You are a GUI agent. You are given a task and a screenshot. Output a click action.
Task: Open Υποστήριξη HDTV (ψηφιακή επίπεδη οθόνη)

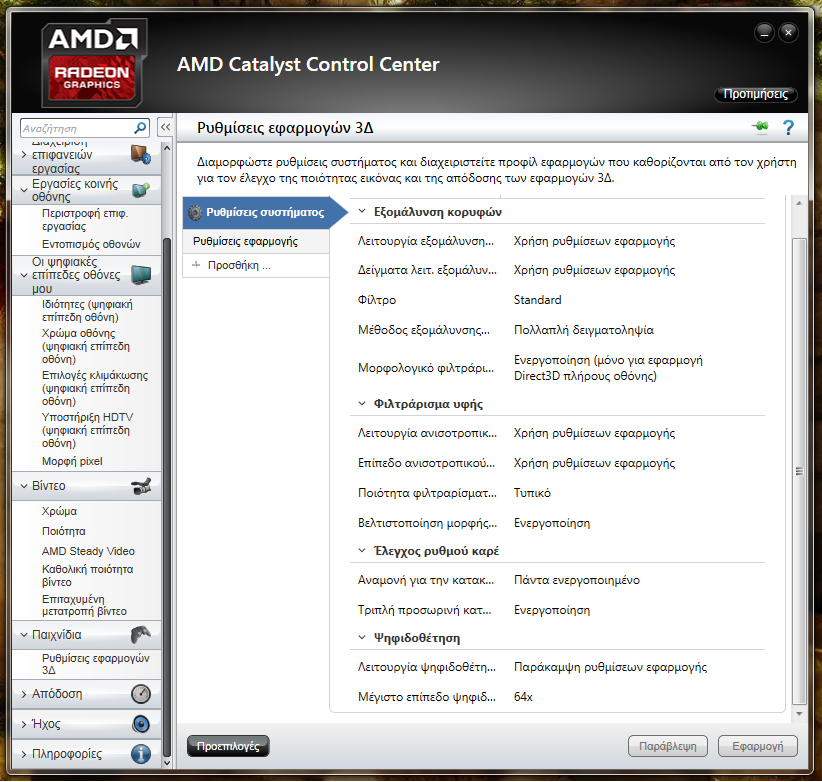[88, 430]
